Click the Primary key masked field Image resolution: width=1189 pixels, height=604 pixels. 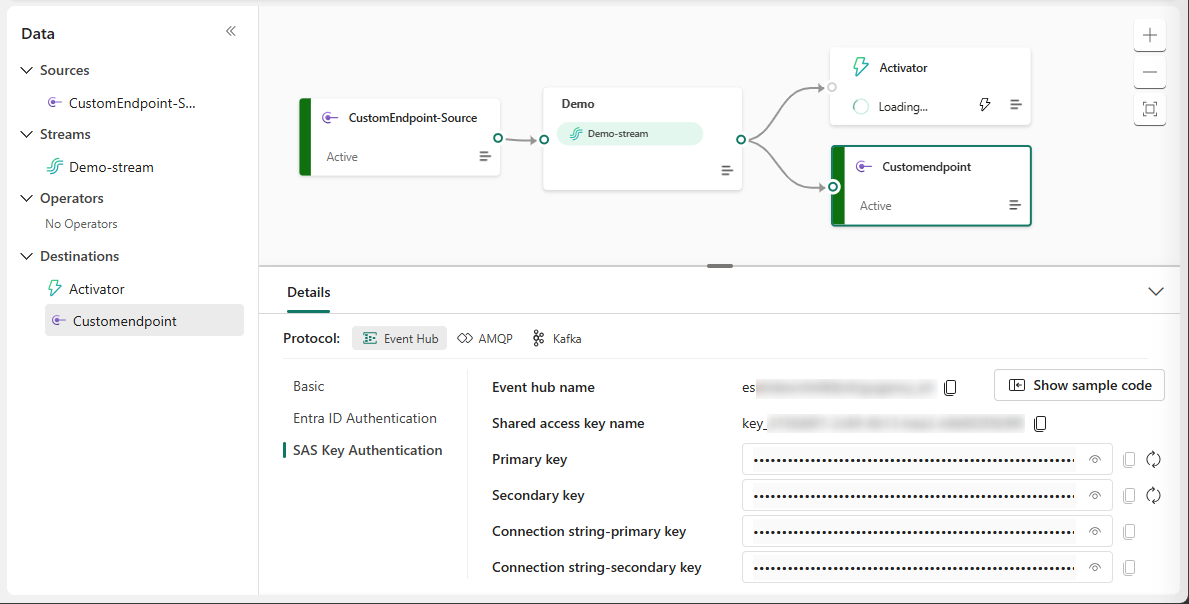pos(927,459)
